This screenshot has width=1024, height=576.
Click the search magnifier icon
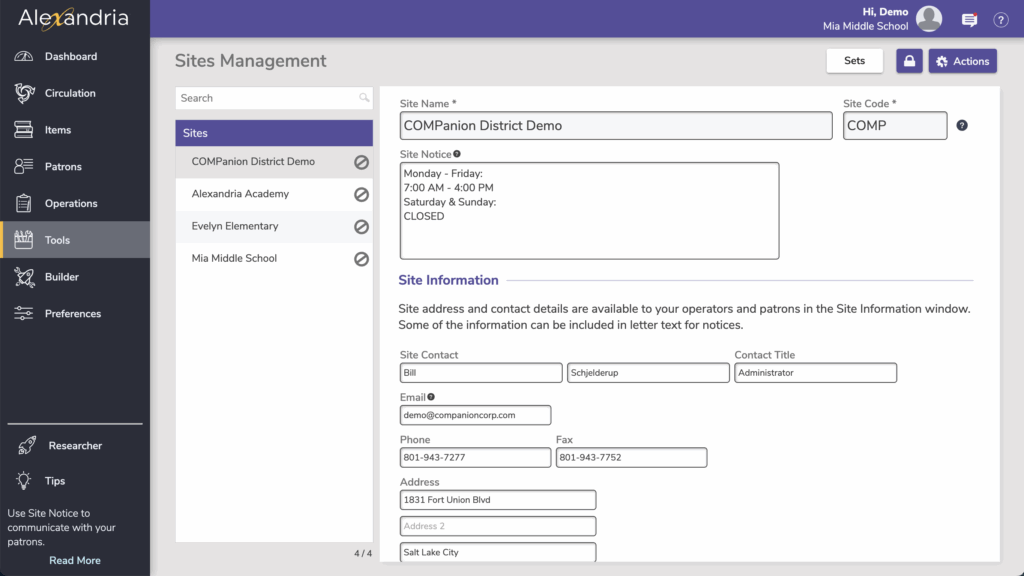click(x=364, y=98)
